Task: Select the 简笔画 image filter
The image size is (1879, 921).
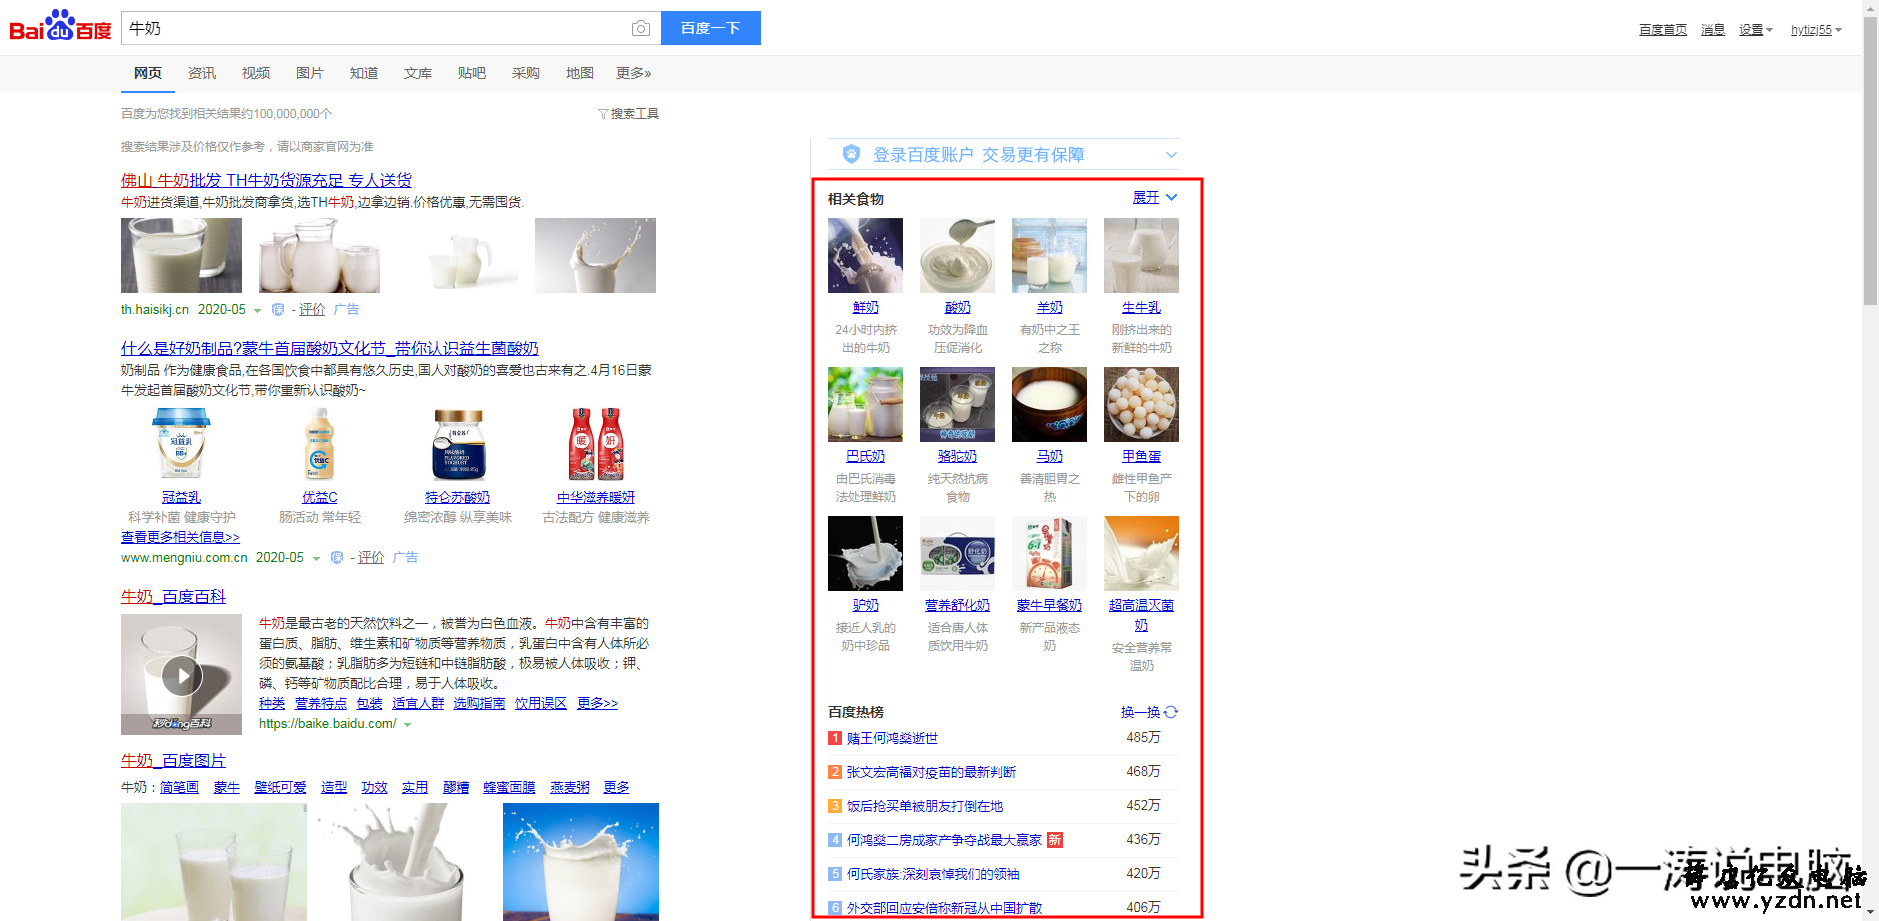Action: tap(179, 788)
